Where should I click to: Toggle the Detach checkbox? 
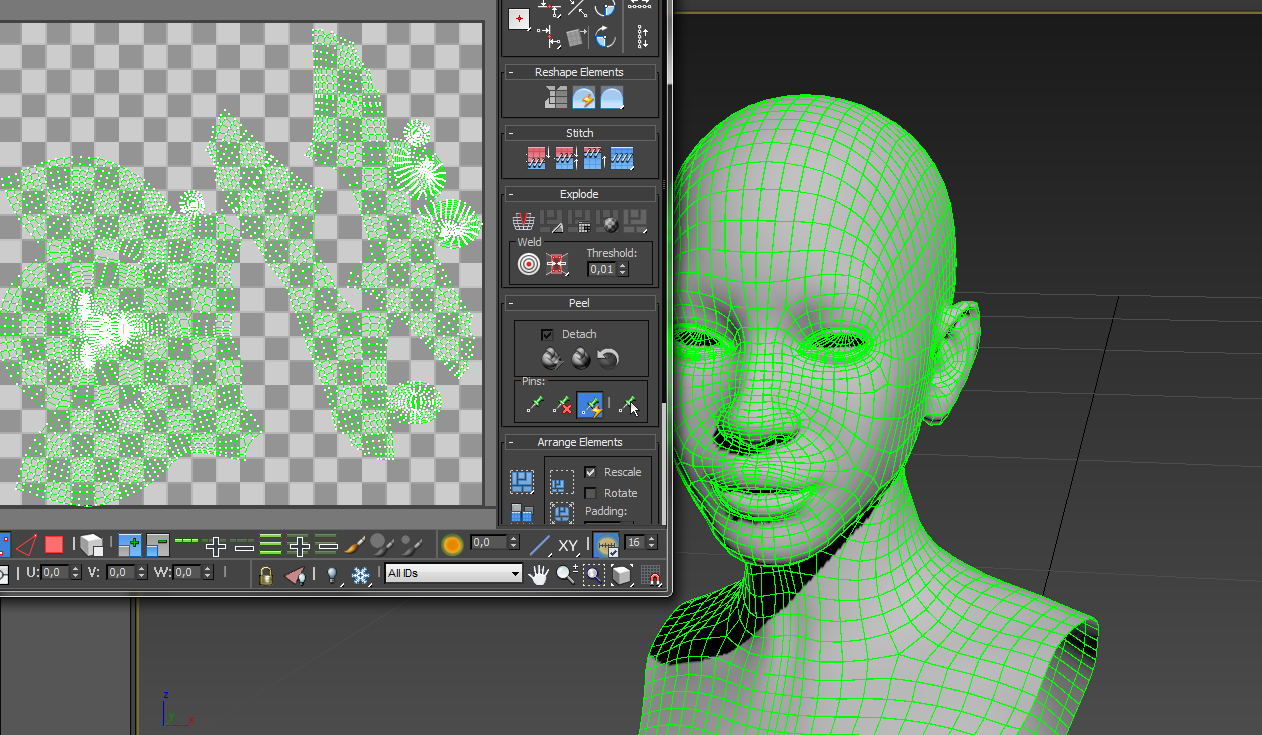pyautogui.click(x=547, y=334)
